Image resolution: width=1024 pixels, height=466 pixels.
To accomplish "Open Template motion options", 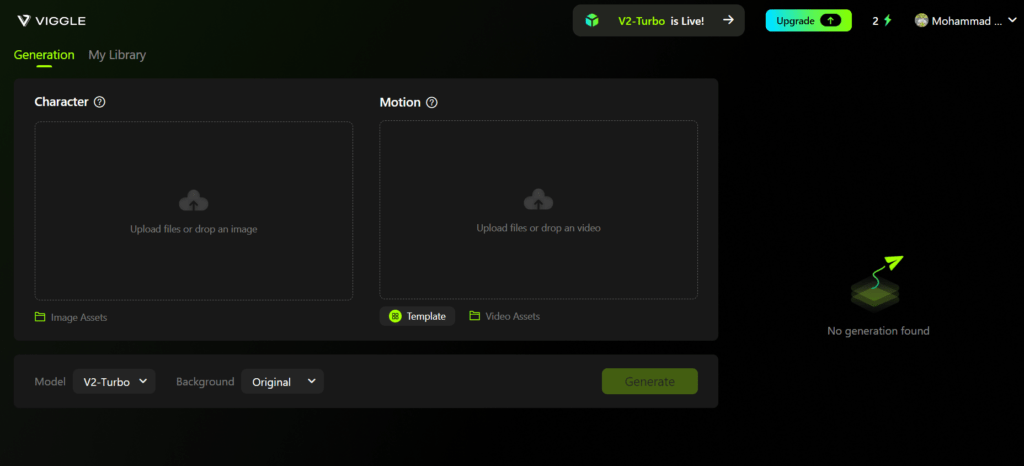I will pyautogui.click(x=417, y=317).
